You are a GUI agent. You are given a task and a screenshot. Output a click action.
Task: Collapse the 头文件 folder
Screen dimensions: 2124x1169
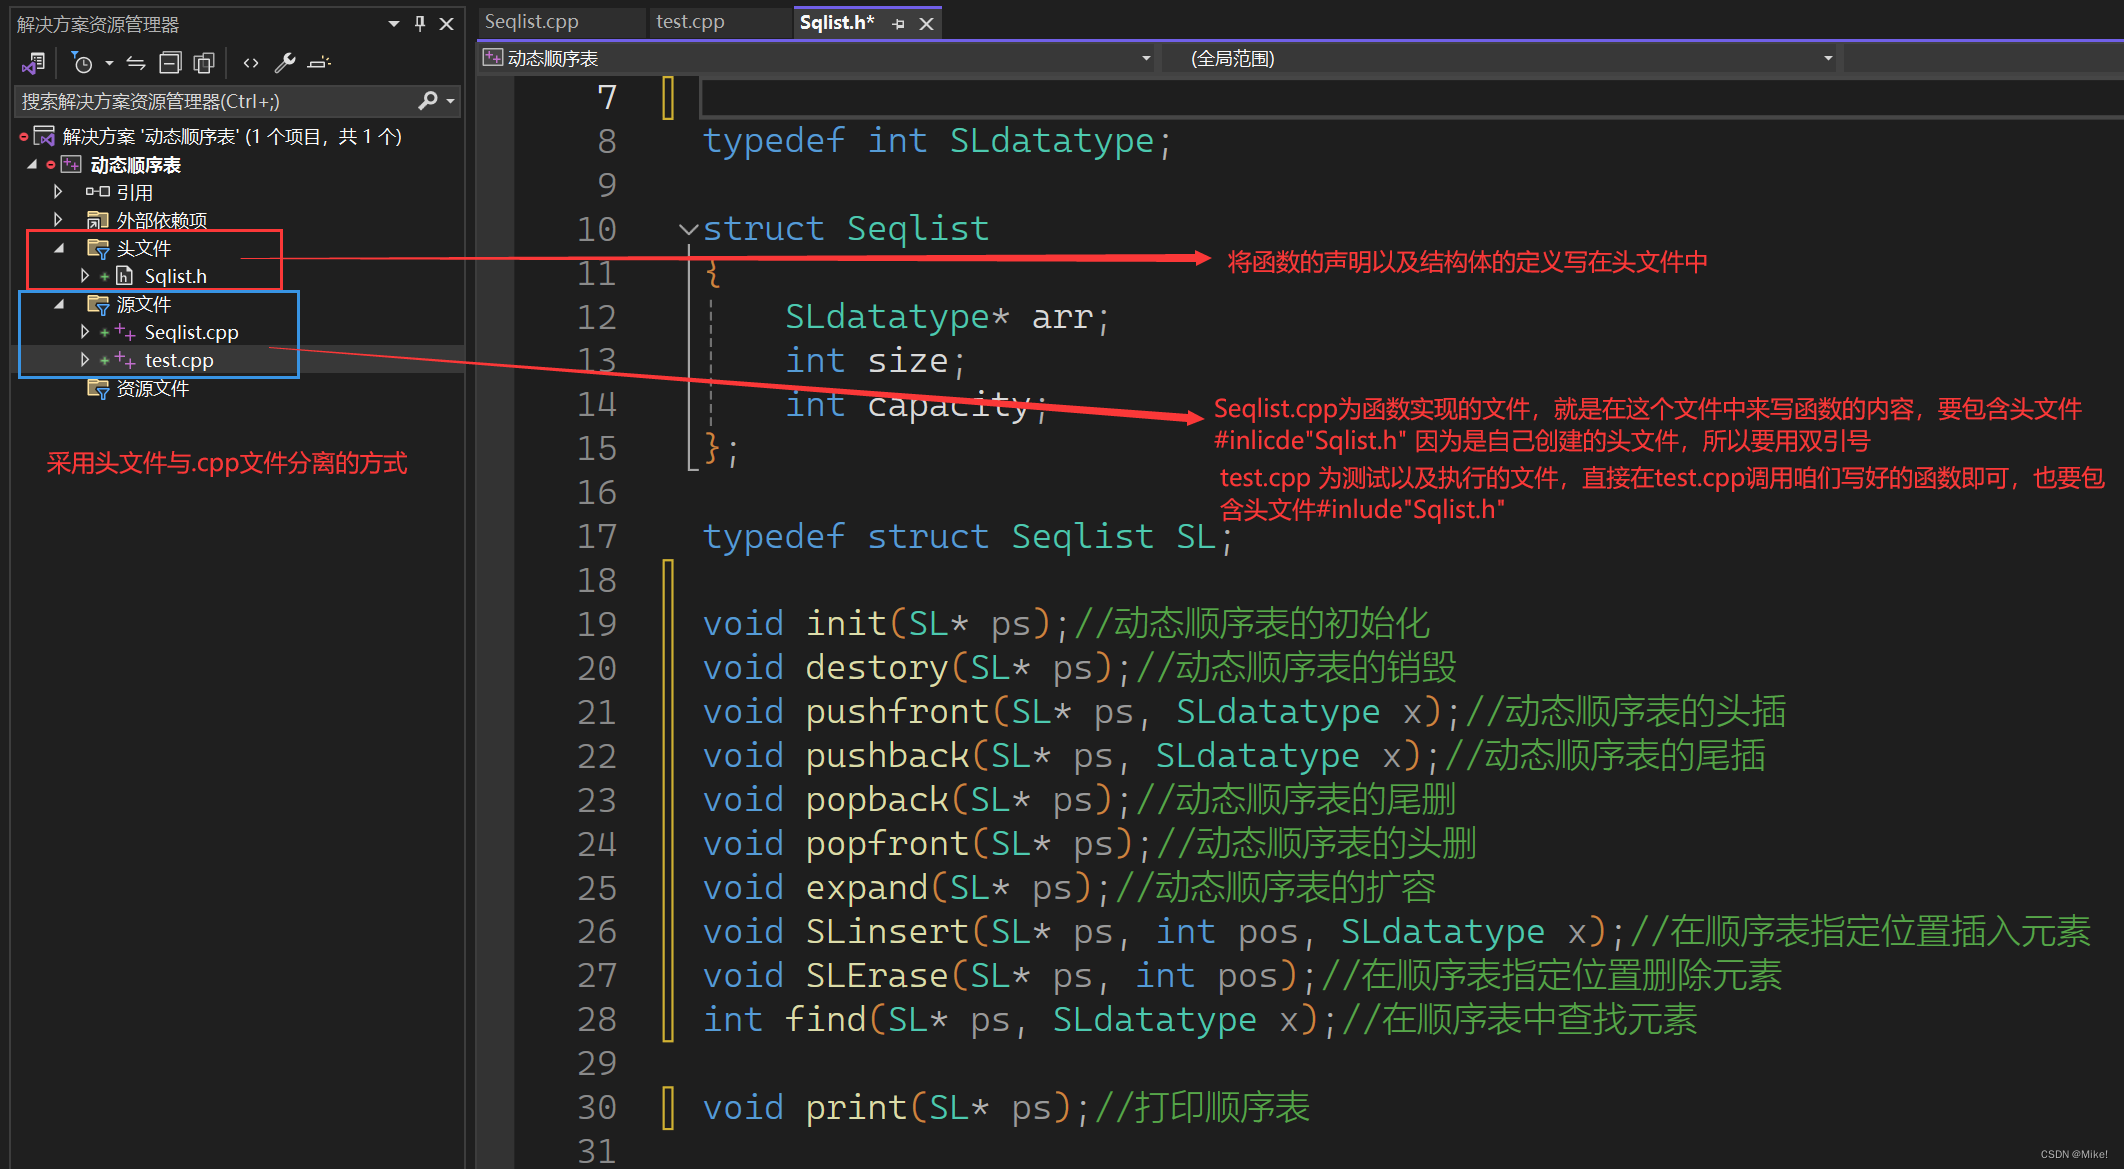click(x=59, y=248)
